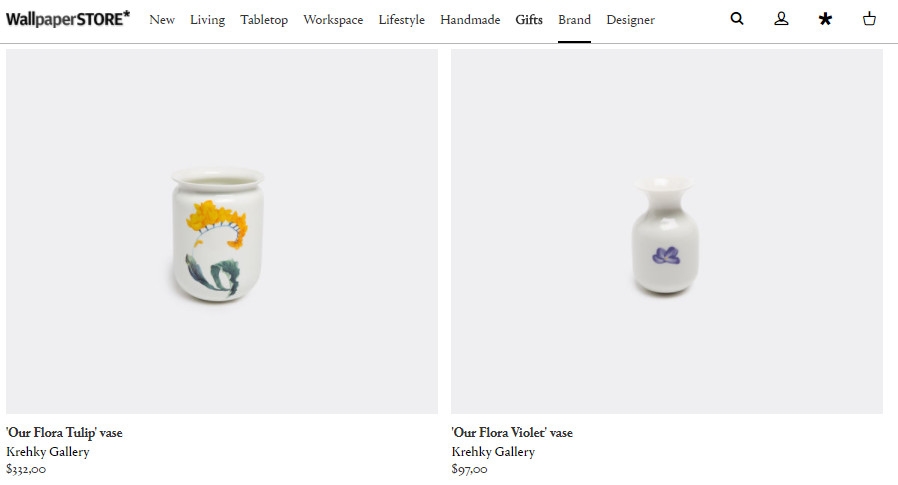Browse the Lifestyle category
This screenshot has height=485, width=898.
(x=401, y=19)
